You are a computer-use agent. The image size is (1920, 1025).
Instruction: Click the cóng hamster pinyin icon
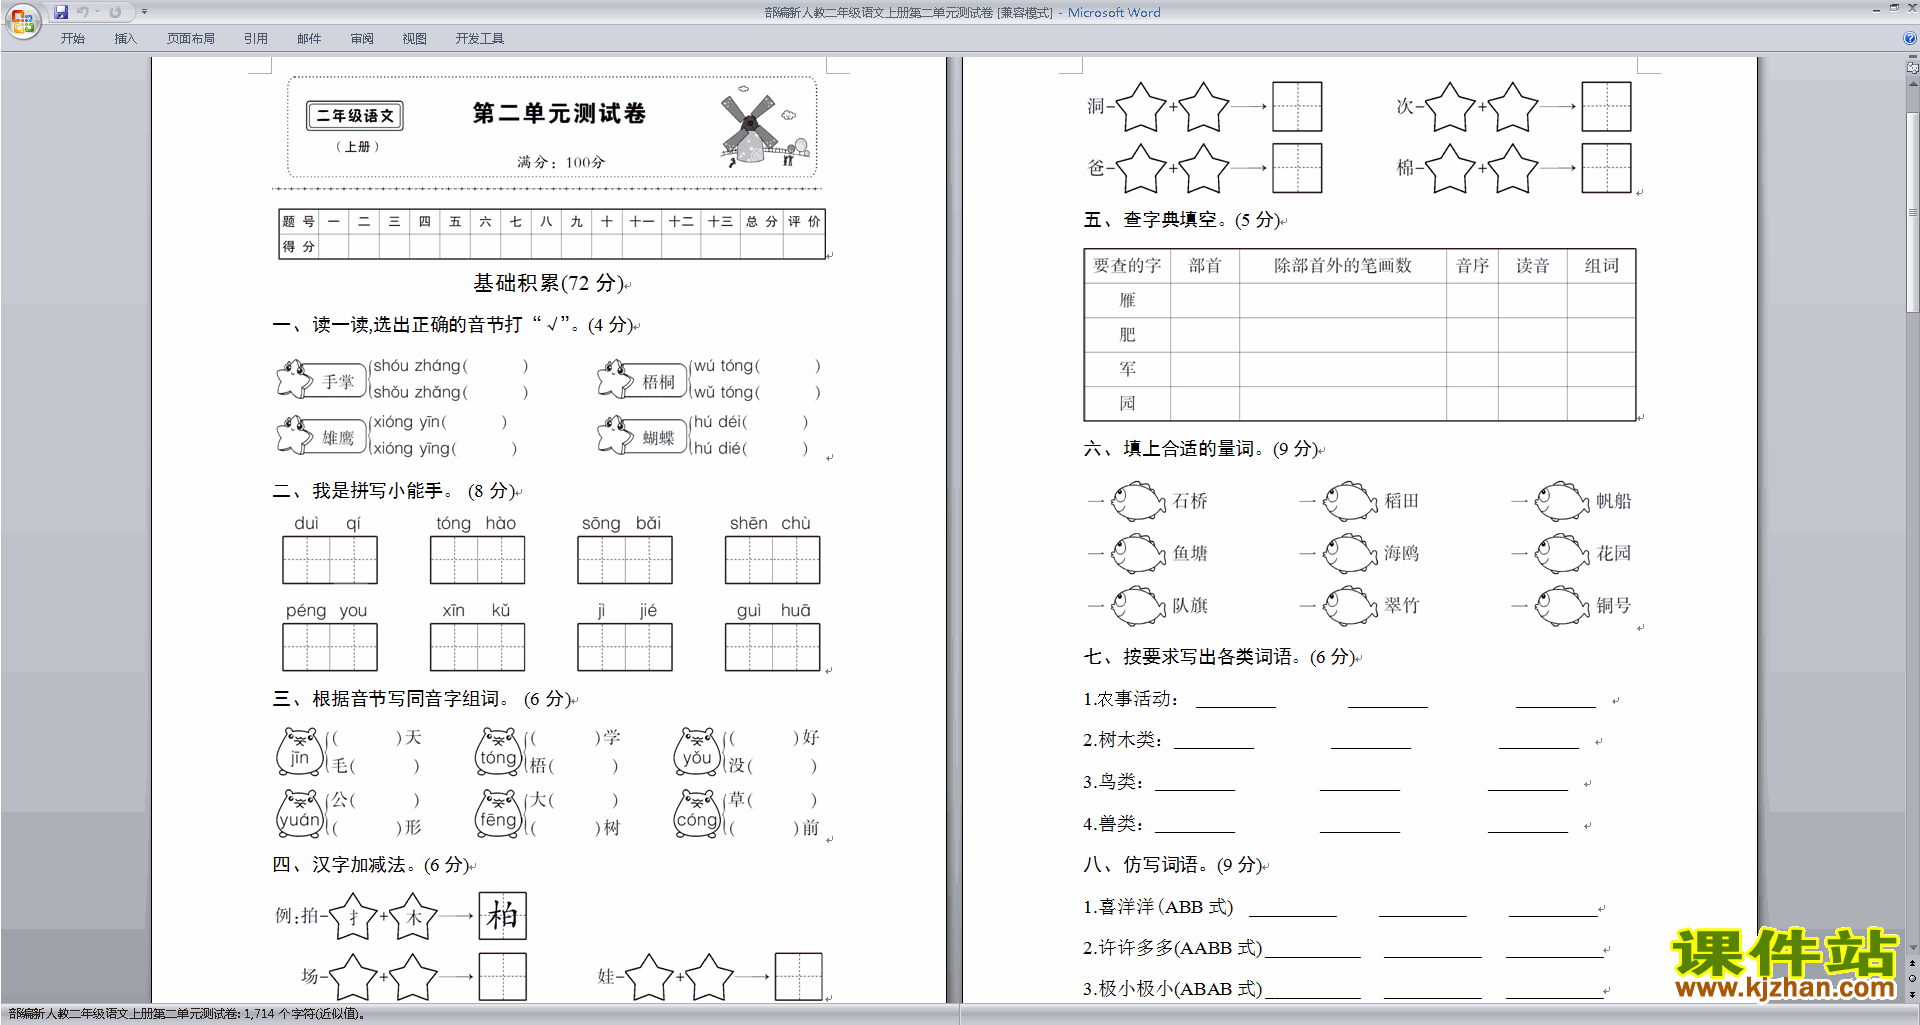[x=697, y=814]
